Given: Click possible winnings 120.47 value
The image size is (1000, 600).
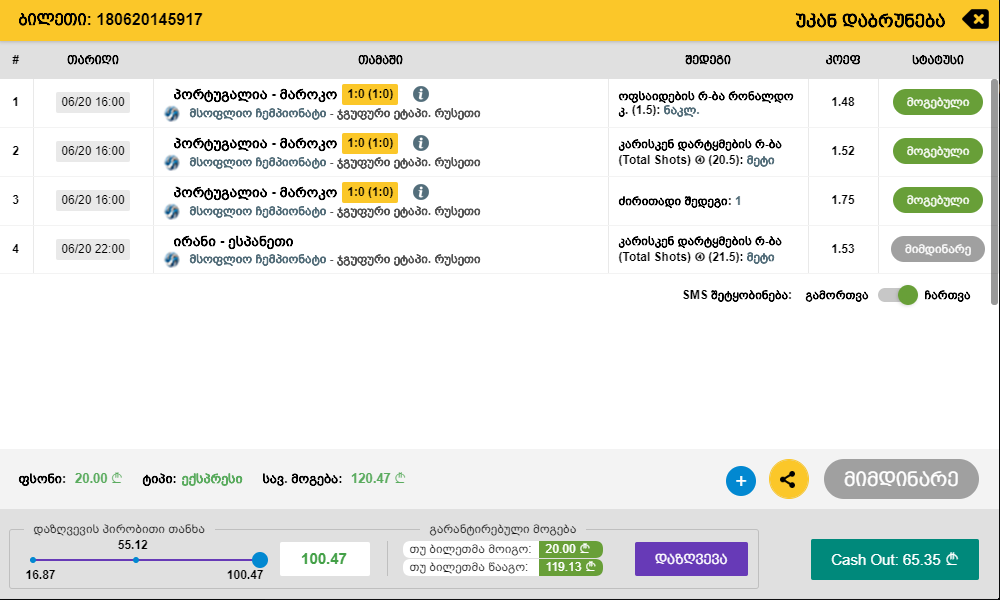Looking at the screenshot, I should point(378,478).
